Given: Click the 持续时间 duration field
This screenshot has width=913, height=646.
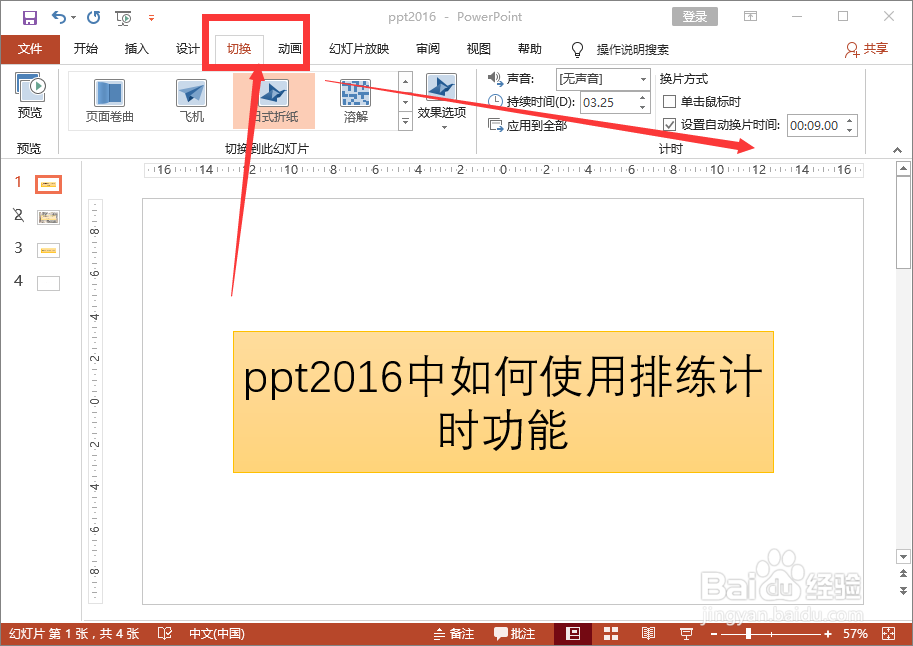Looking at the screenshot, I should (608, 103).
